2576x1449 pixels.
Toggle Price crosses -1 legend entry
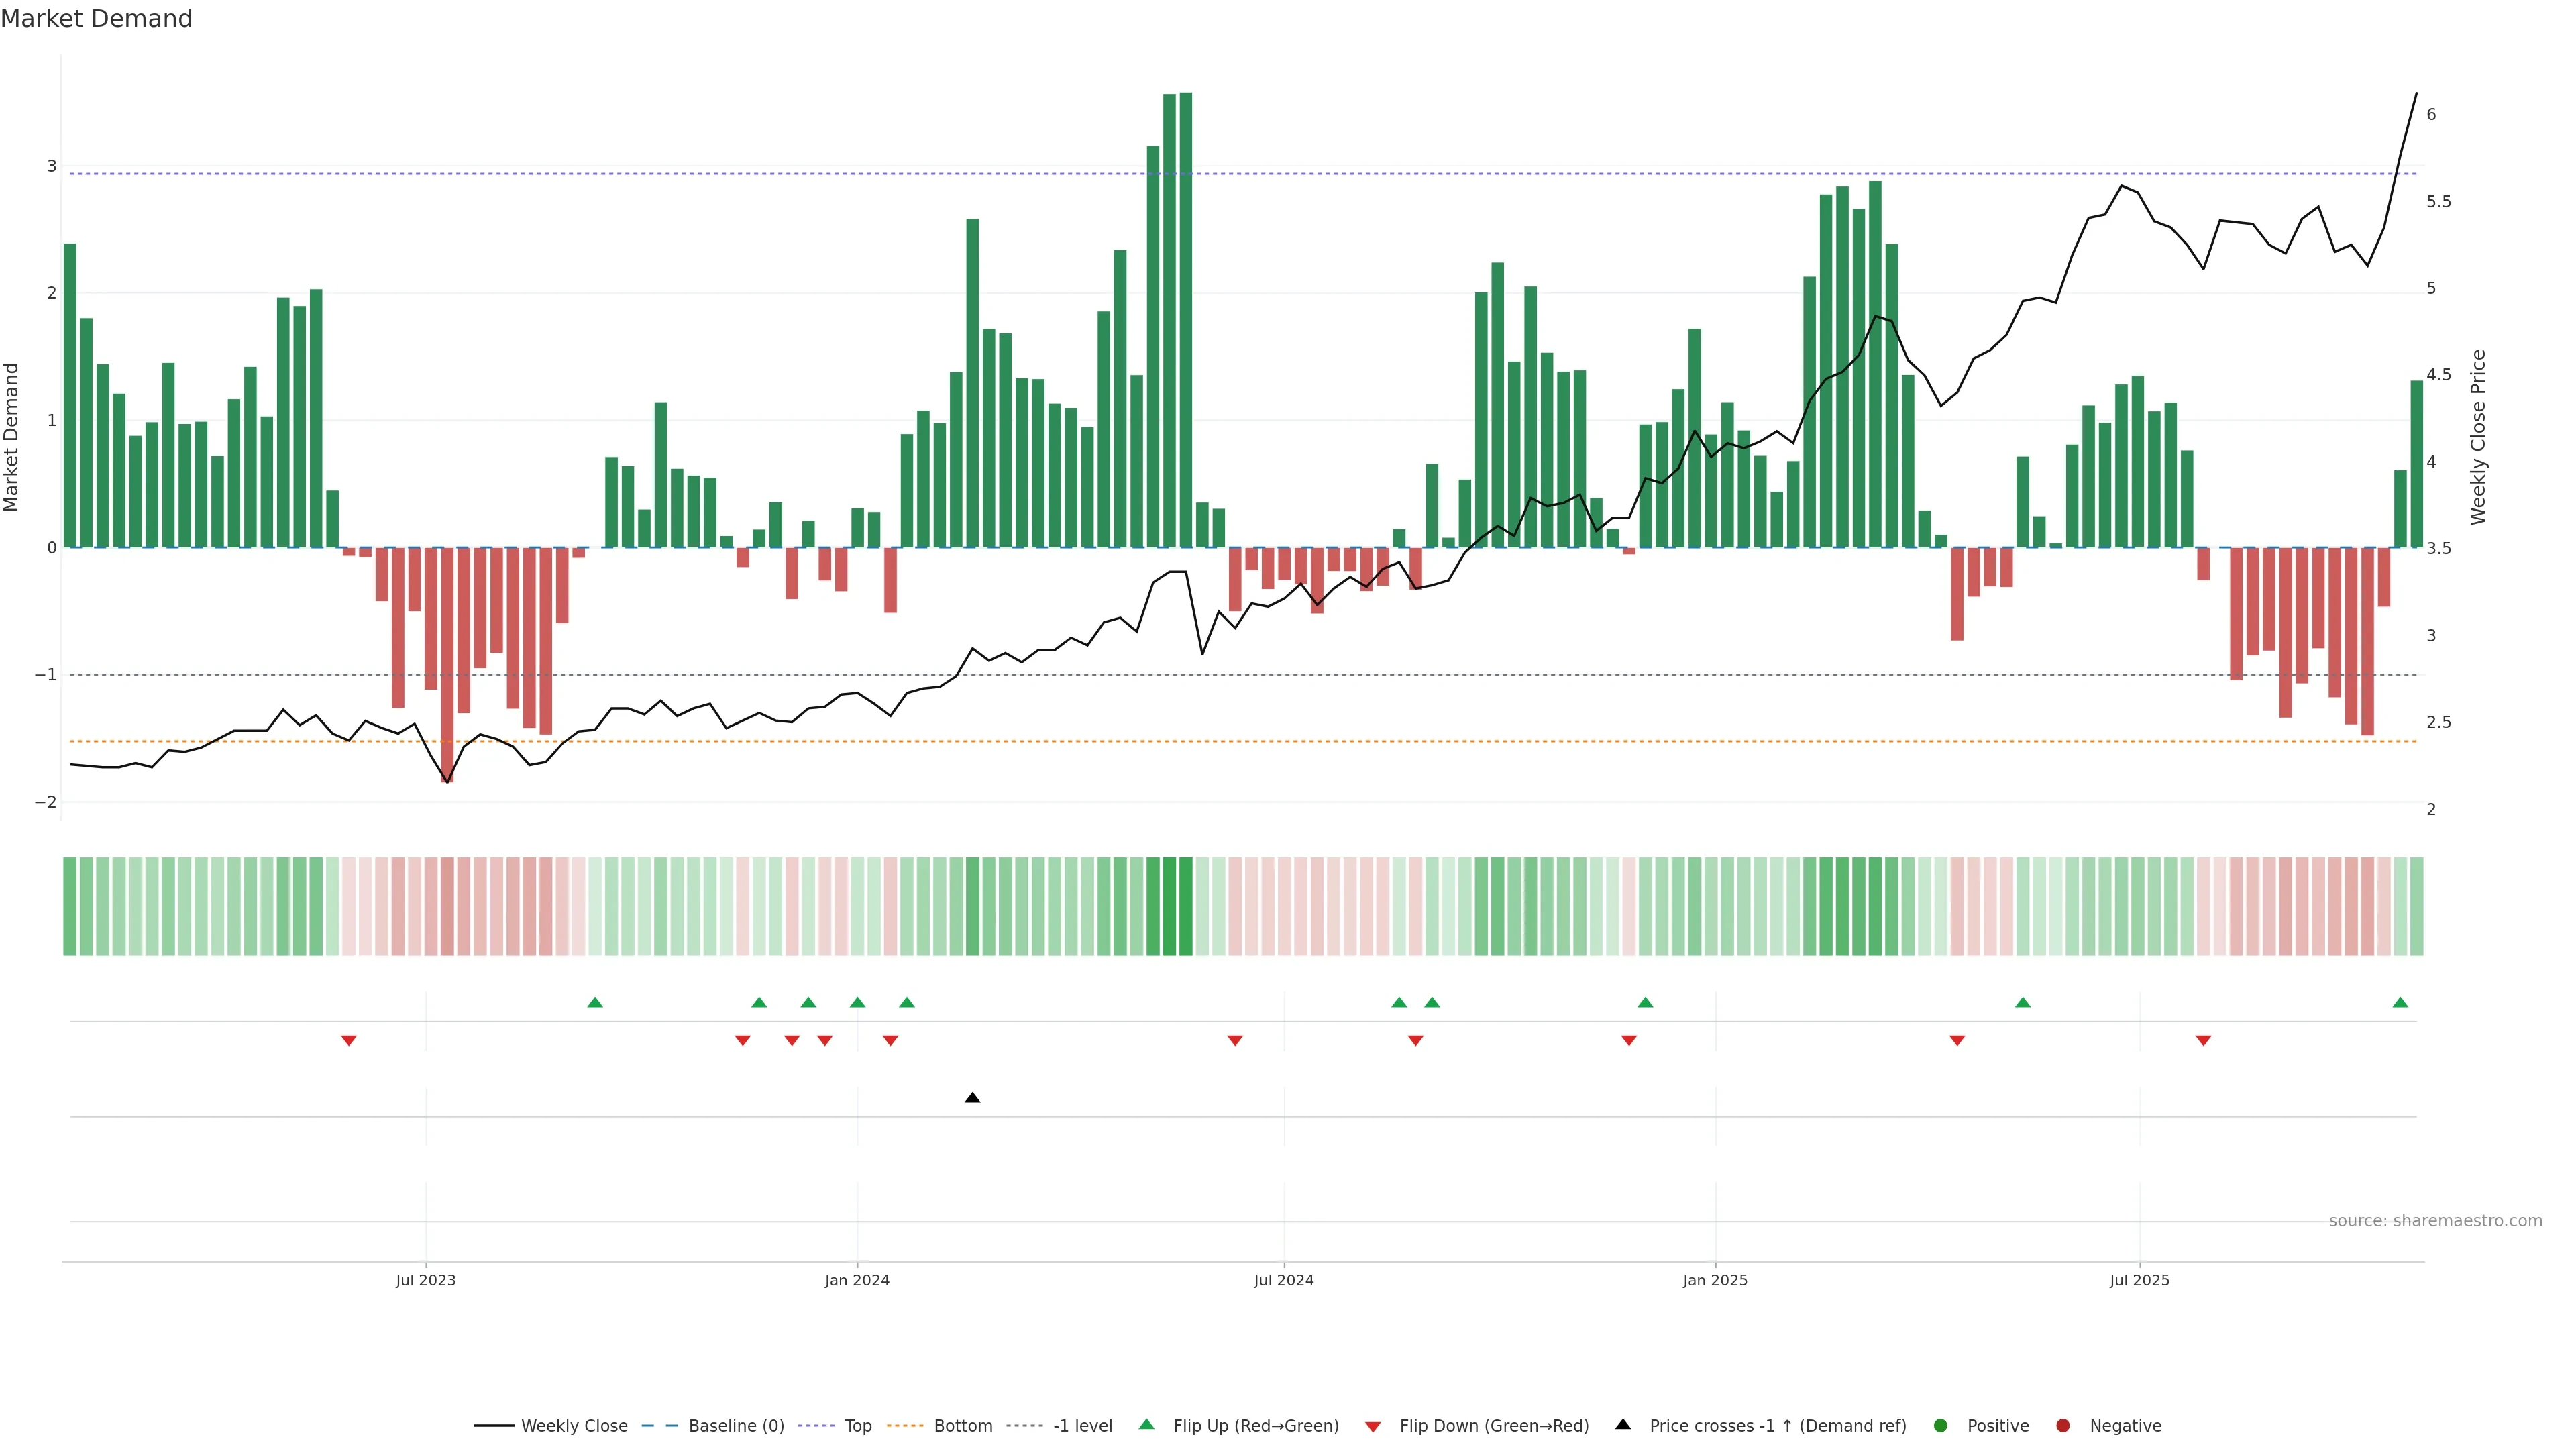point(1777,1426)
